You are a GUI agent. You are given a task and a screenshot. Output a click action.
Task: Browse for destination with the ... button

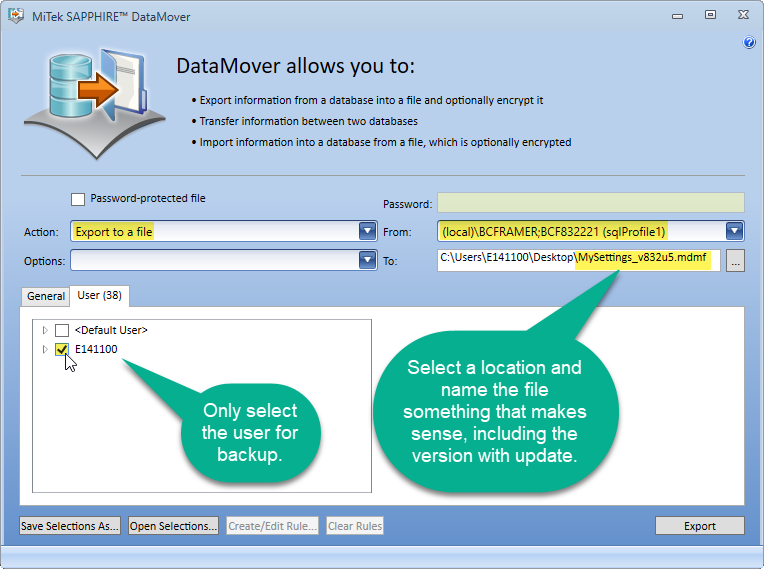[735, 261]
